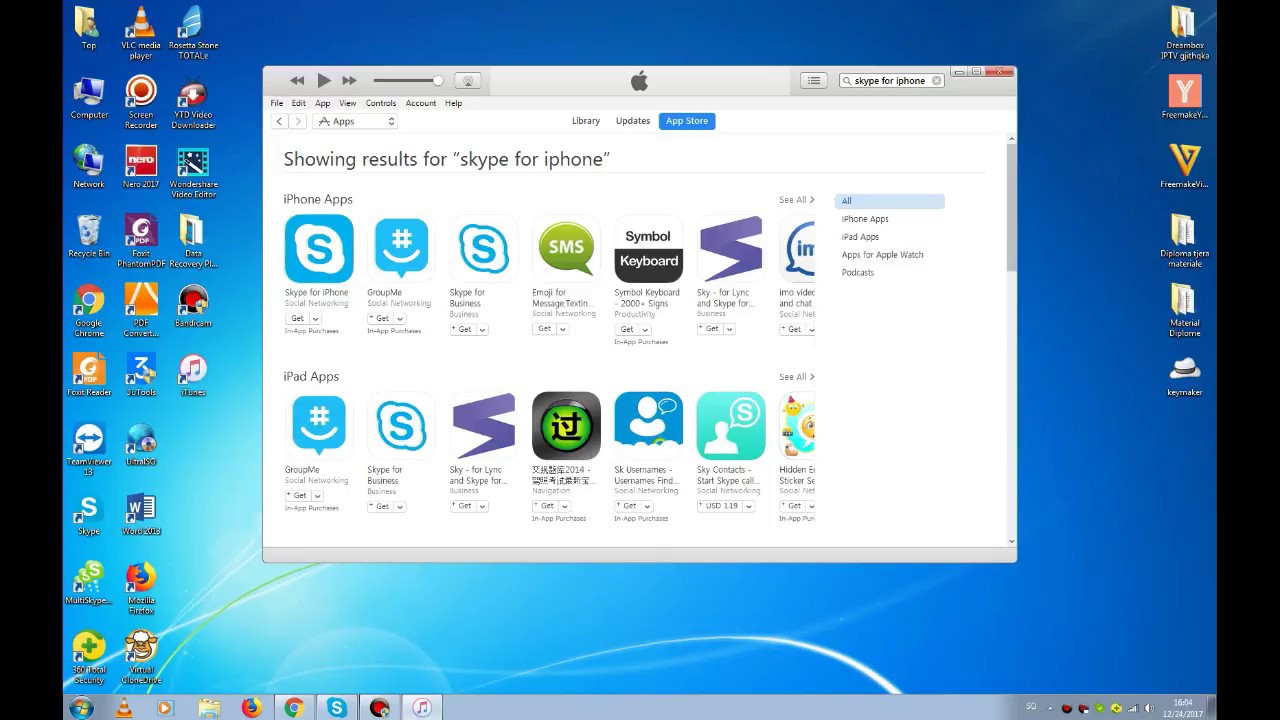The image size is (1280, 720).
Task: Open Symbol Keyboard app icon
Action: point(648,249)
